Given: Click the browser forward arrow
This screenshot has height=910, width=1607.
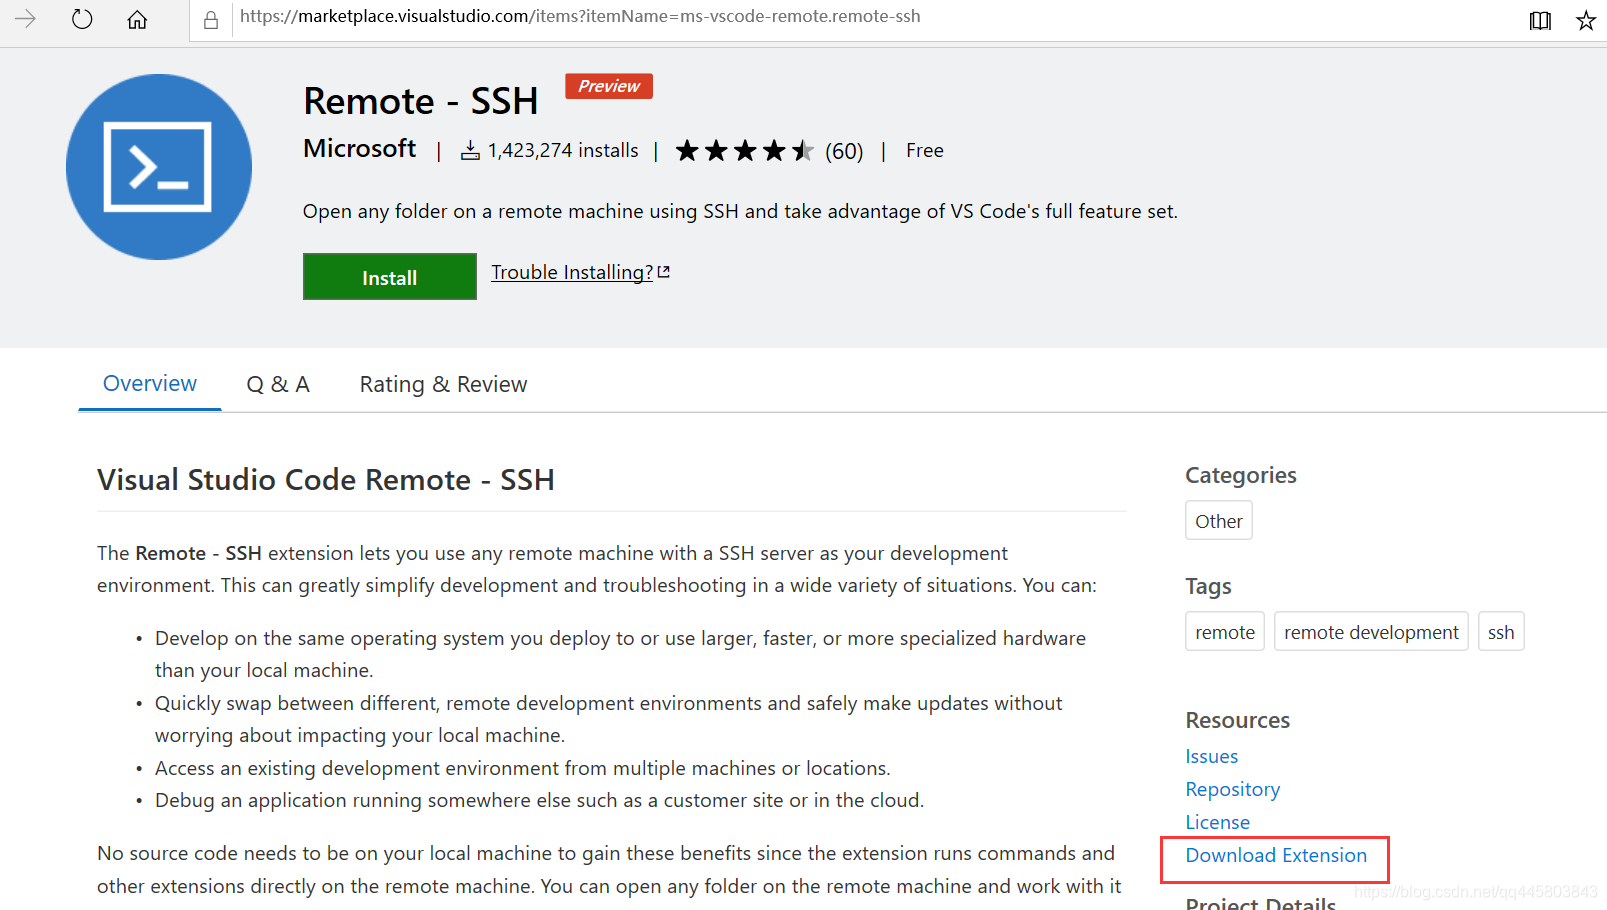Looking at the screenshot, I should pos(25,19).
